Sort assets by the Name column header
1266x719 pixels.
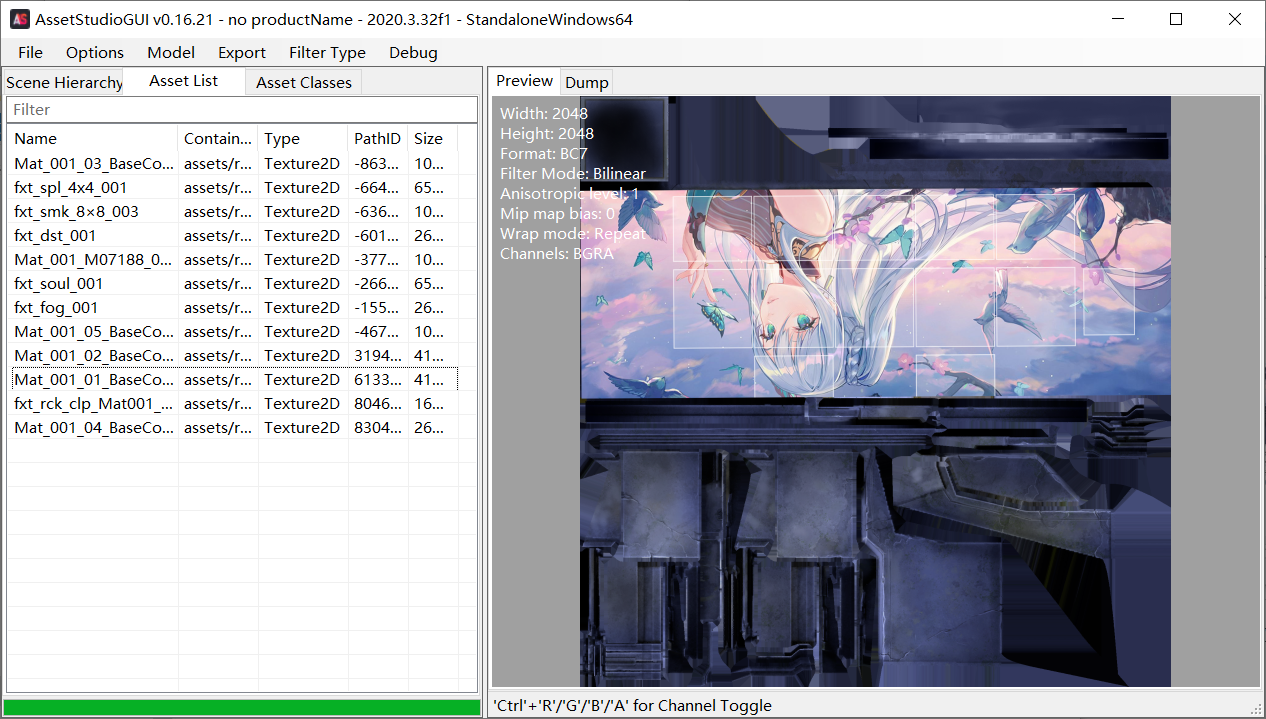[93, 139]
